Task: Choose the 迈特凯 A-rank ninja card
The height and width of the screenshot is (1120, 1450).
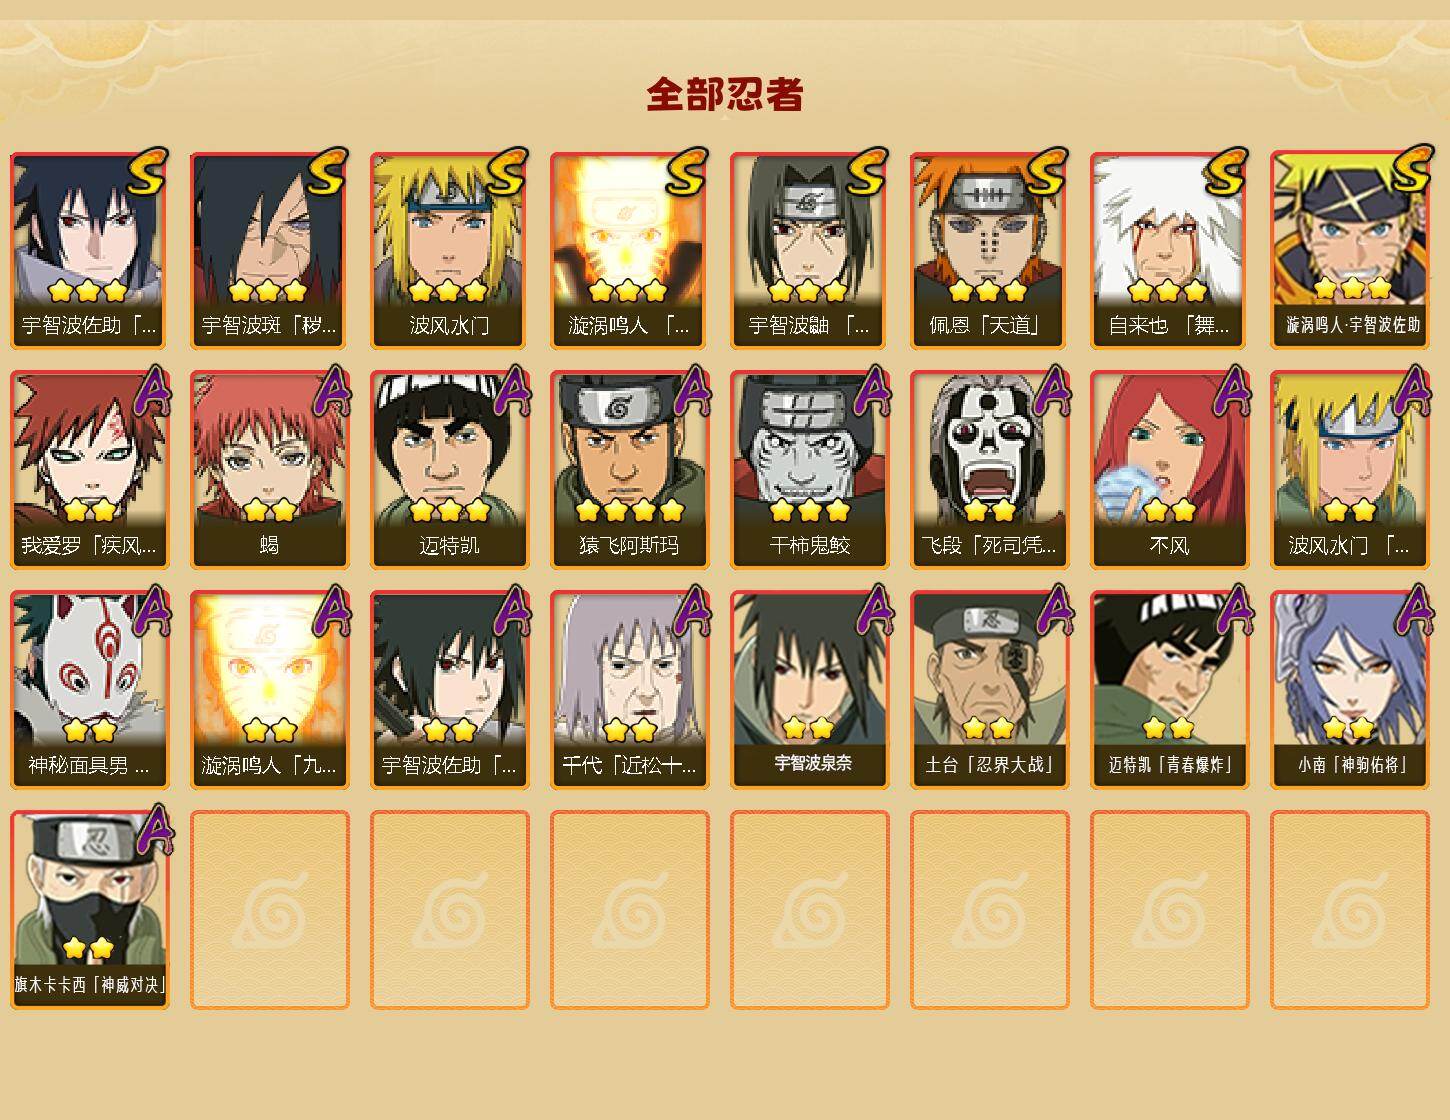Action: point(450,470)
